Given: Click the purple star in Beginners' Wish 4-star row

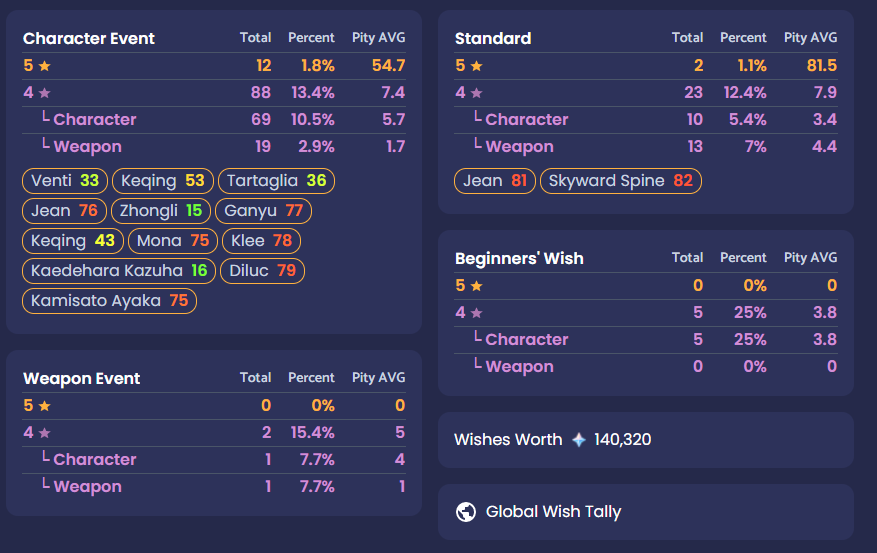Looking at the screenshot, I should (x=477, y=313).
